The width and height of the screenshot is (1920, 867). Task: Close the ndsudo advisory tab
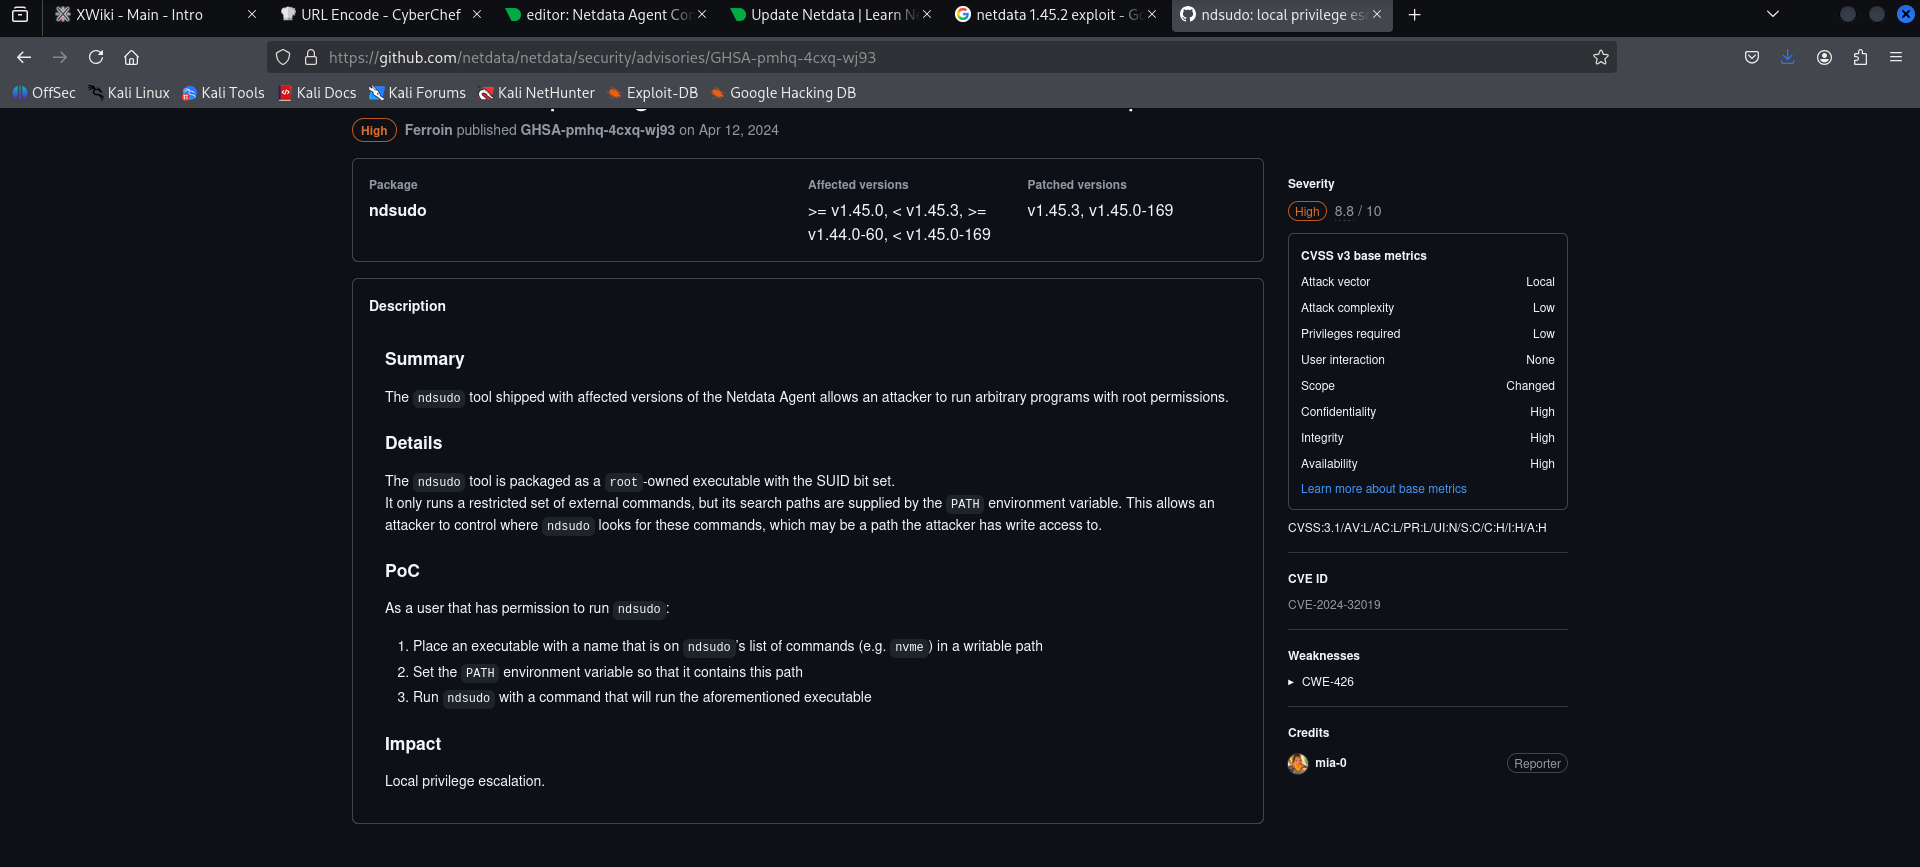coord(1377,14)
